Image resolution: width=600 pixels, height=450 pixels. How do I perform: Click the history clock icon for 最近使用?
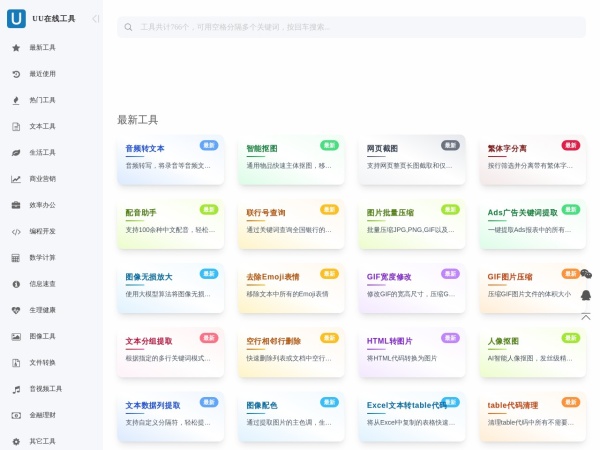(x=16, y=74)
